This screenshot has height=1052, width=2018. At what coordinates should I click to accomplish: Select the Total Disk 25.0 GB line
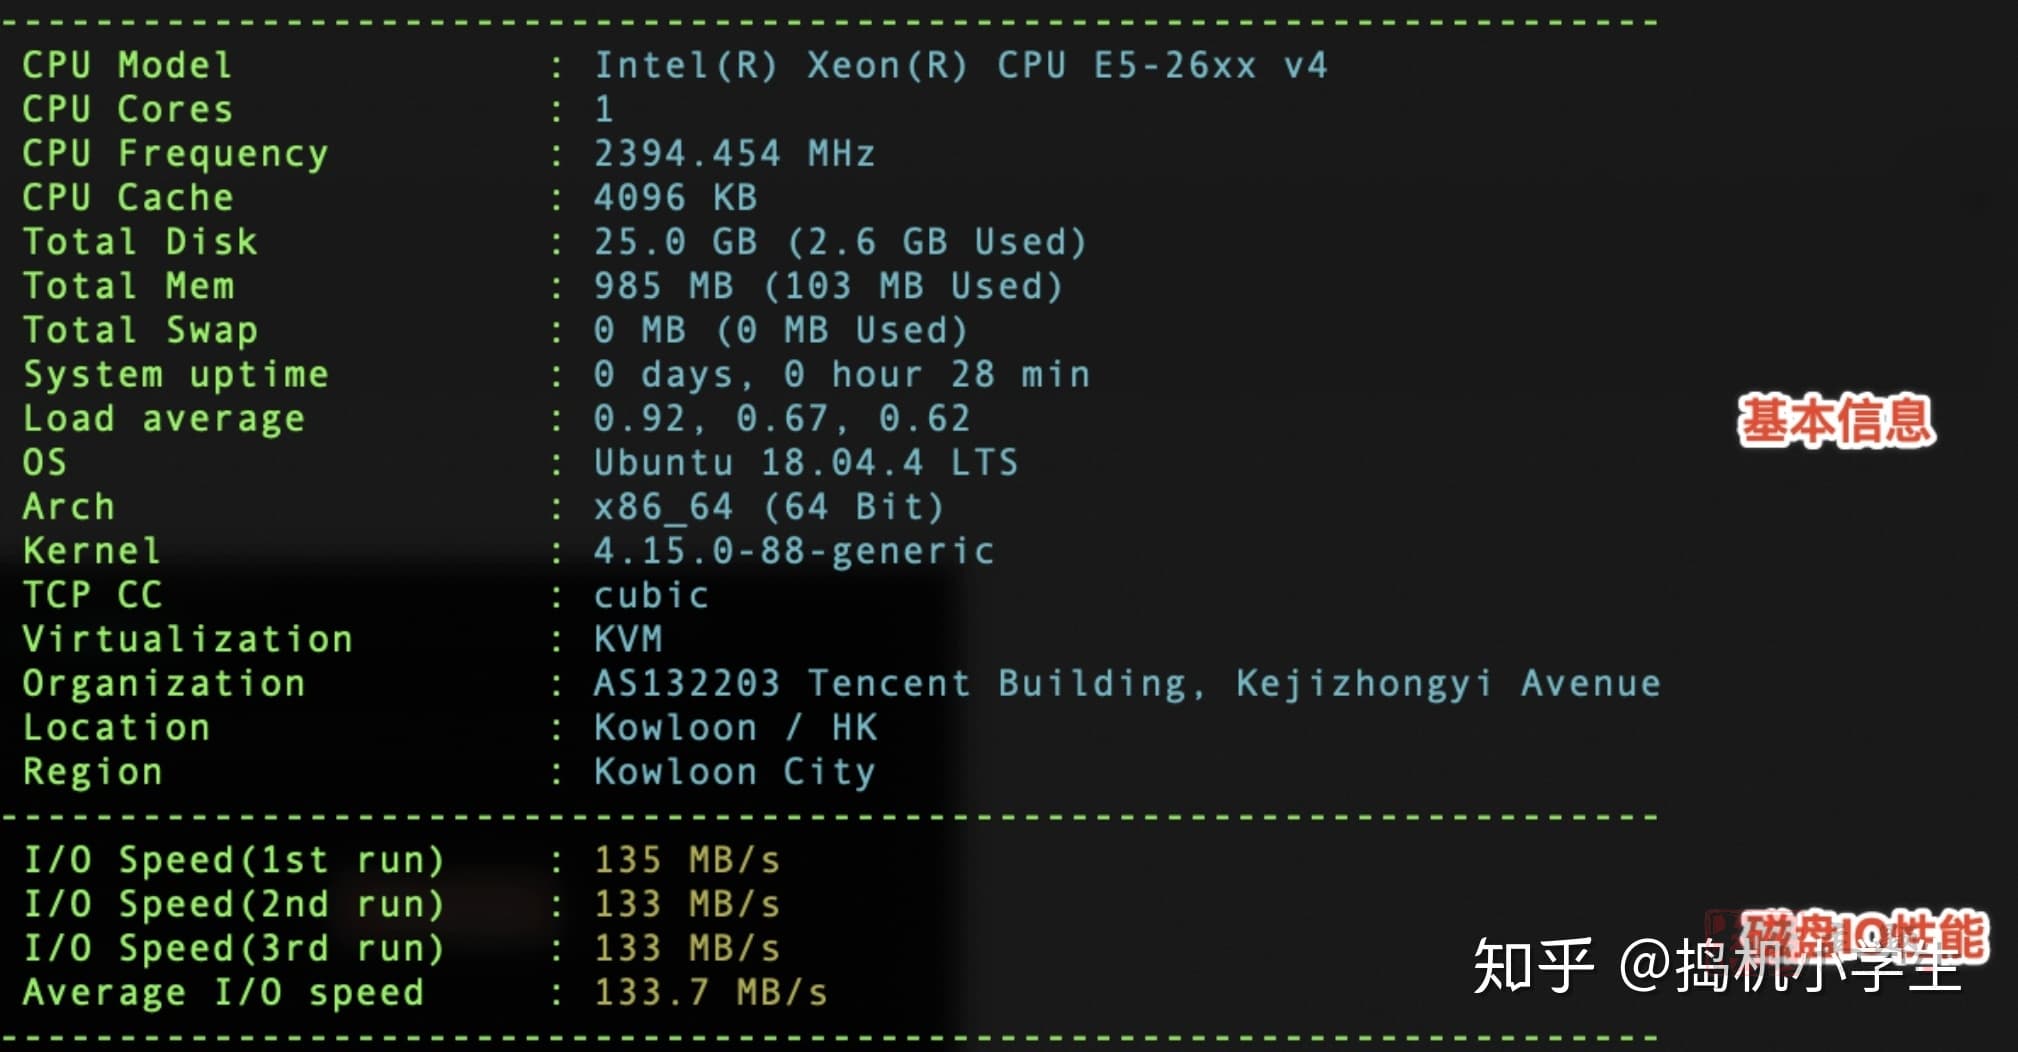click(x=554, y=242)
